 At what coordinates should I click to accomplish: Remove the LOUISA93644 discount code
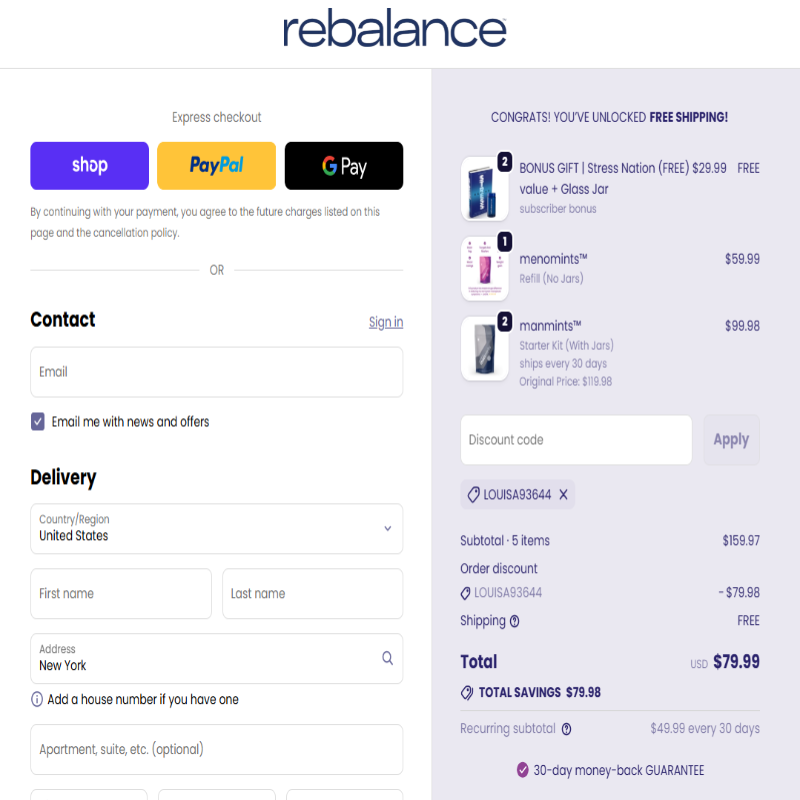[x=563, y=494]
